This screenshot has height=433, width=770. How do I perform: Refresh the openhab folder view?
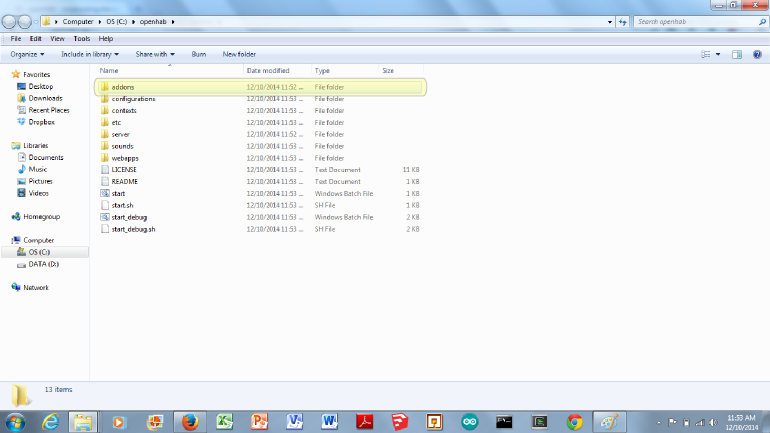622,22
